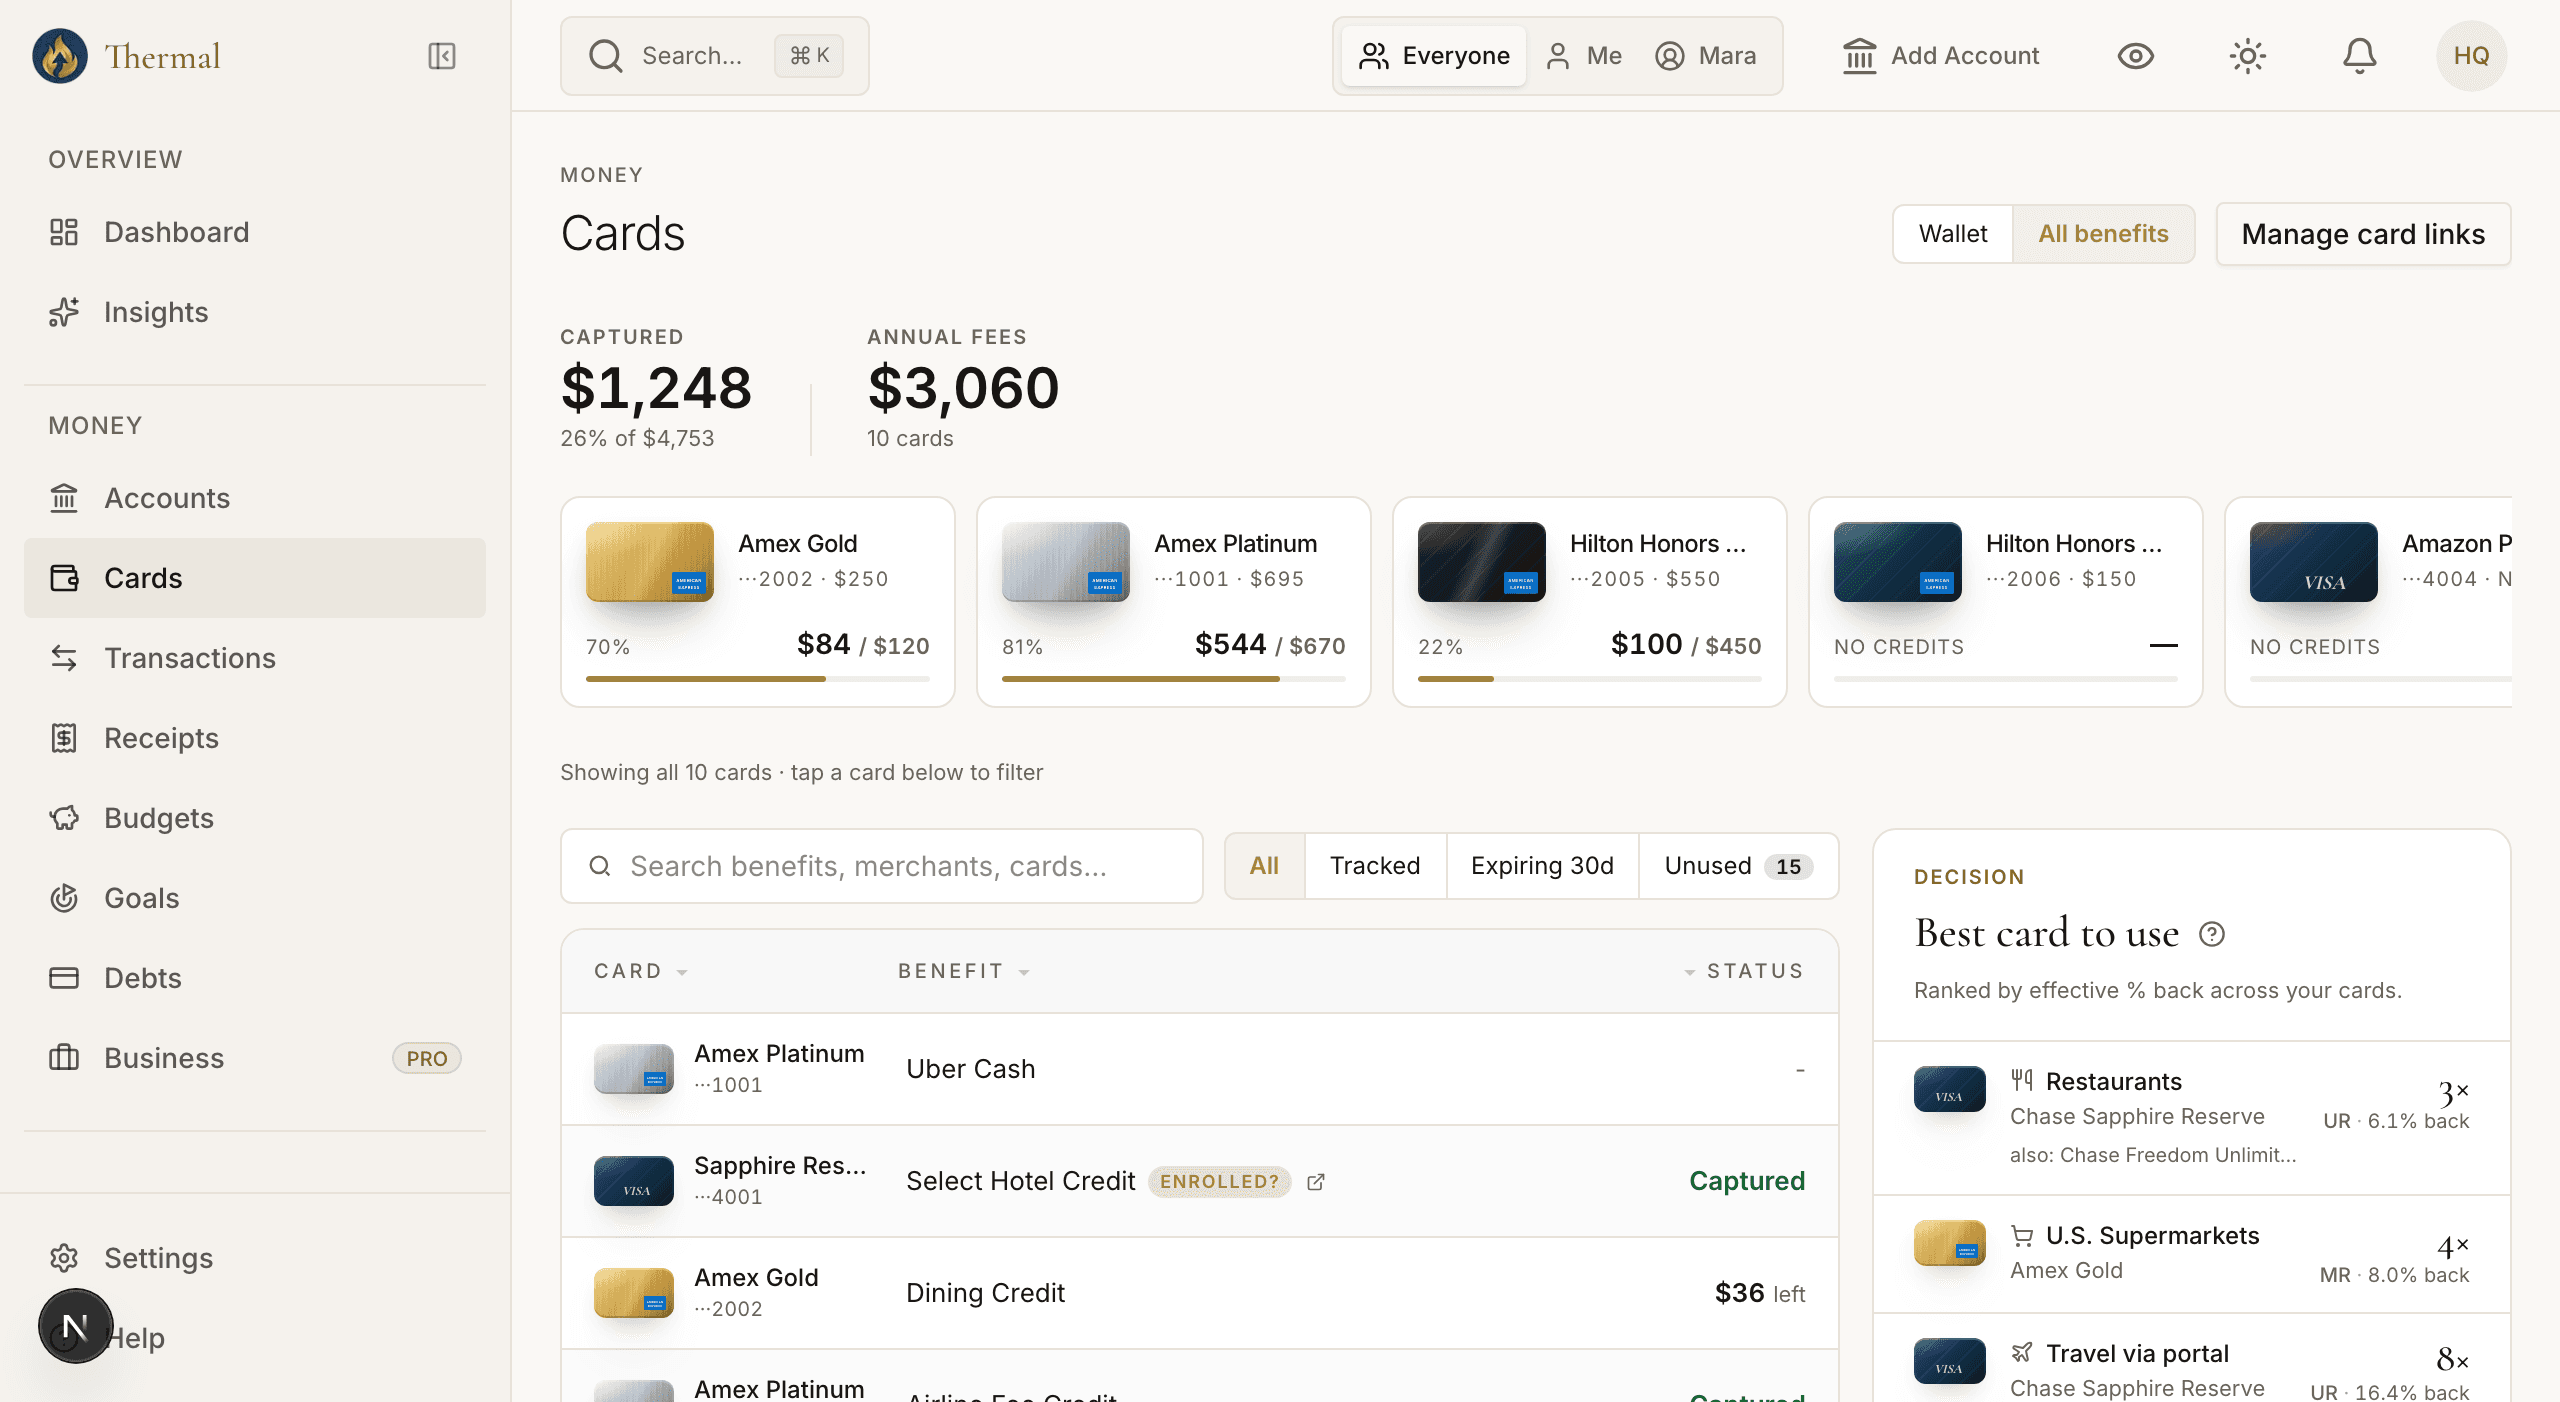Go to Accounts page

tap(255, 498)
